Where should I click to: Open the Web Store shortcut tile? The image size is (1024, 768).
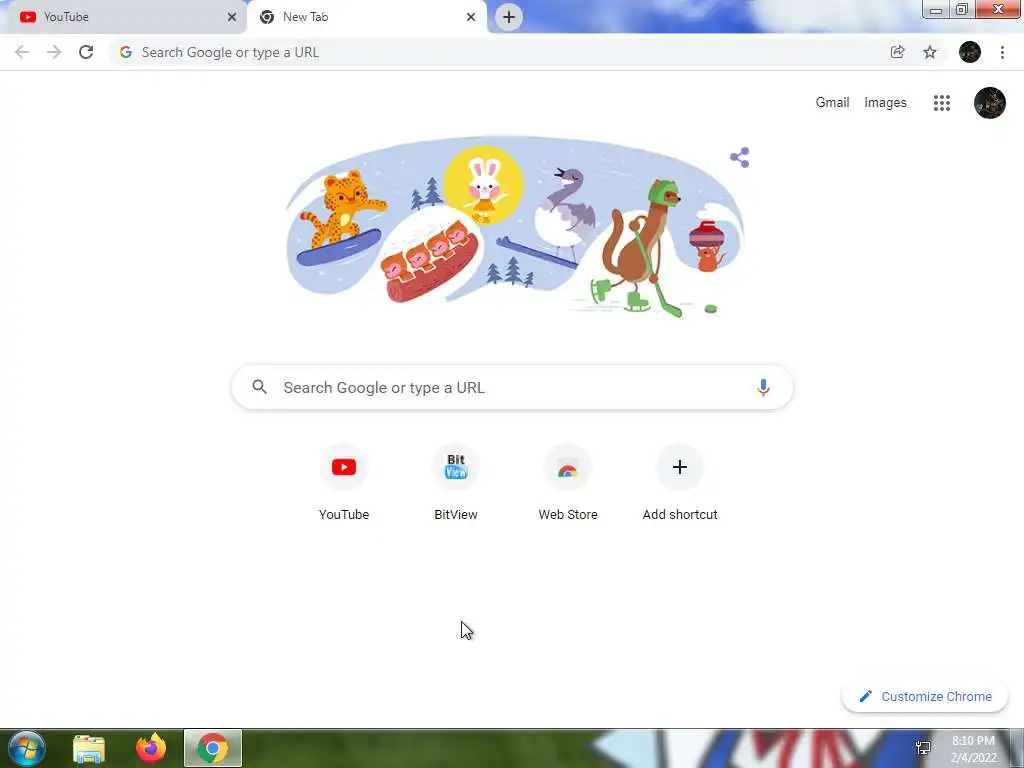(568, 483)
